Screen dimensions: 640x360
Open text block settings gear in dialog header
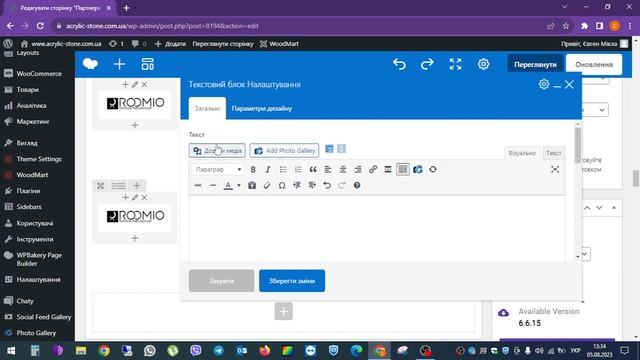tap(544, 84)
